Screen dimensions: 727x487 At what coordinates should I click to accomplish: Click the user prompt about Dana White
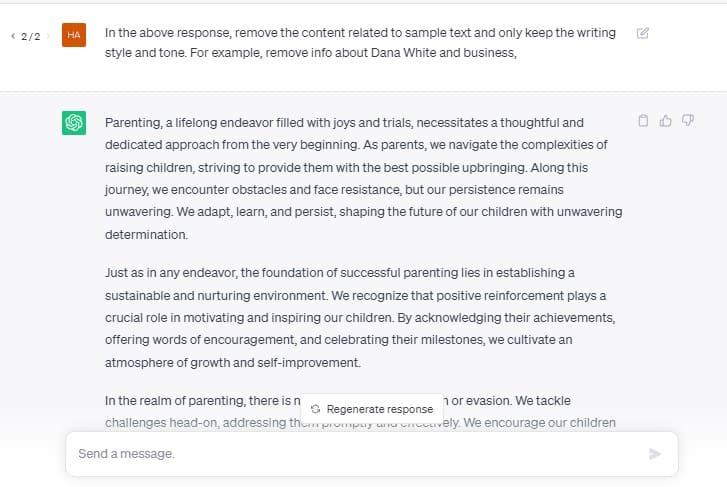click(360, 43)
